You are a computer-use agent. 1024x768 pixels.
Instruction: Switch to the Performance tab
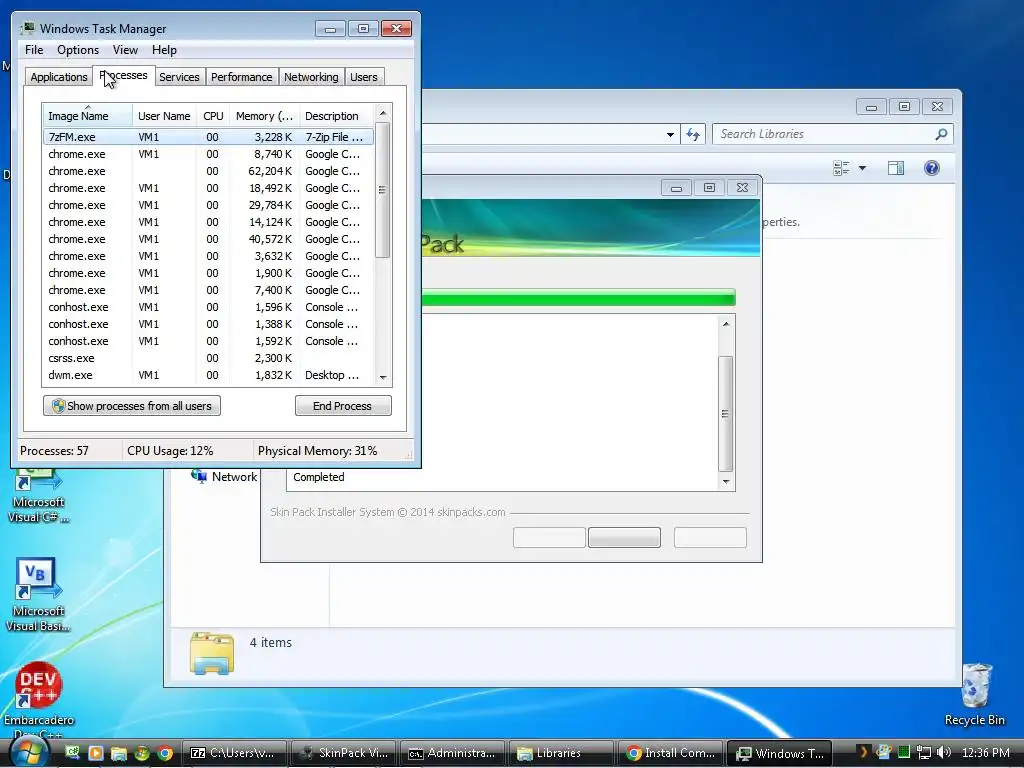pos(242,77)
